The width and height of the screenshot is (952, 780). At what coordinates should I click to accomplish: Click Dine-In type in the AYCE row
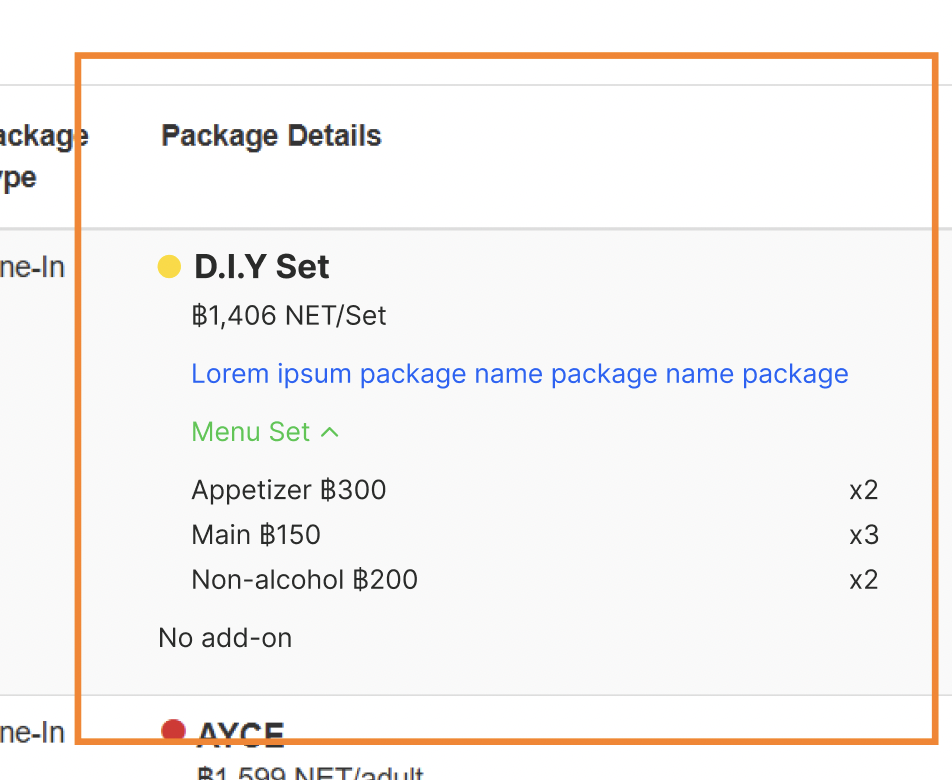tap(30, 733)
